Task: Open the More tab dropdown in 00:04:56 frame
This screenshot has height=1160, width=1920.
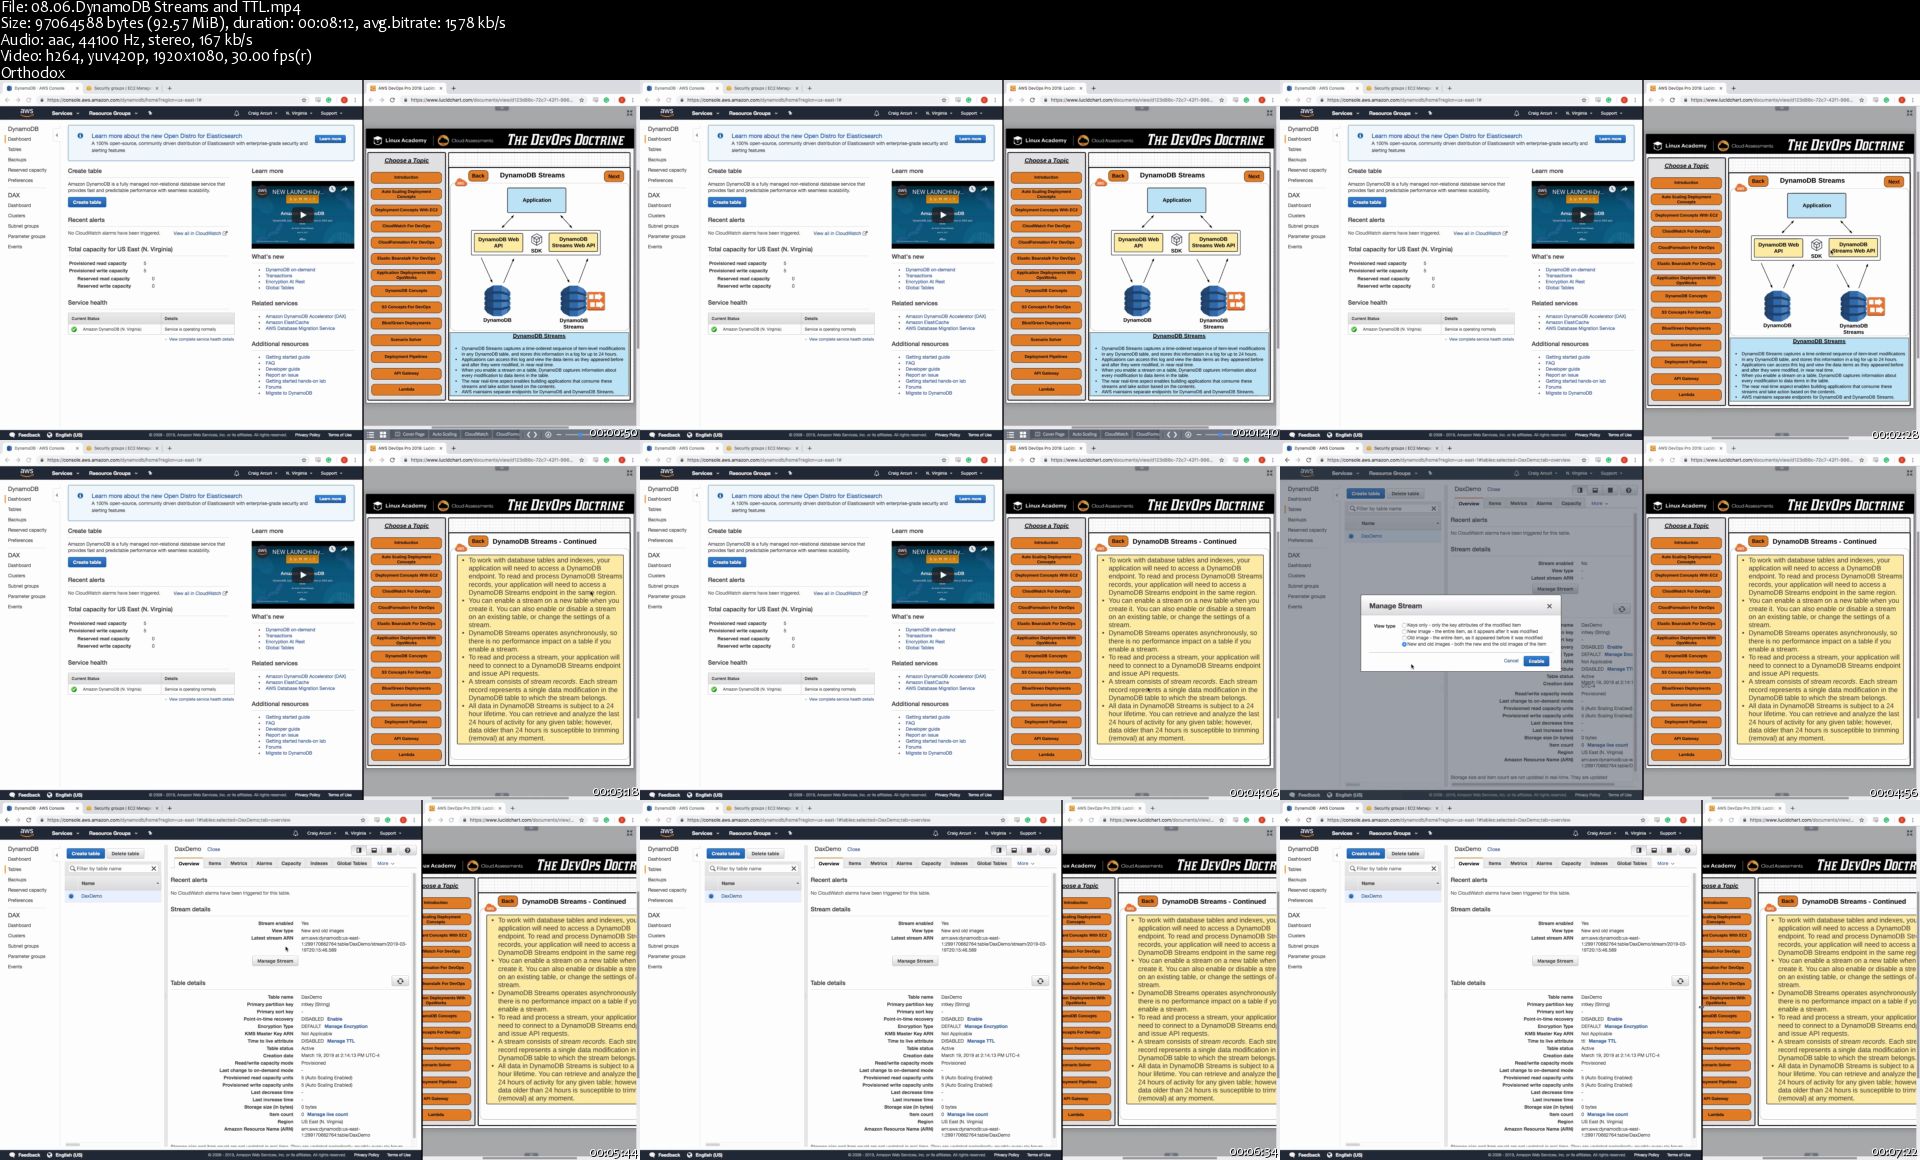Action: click(1599, 503)
